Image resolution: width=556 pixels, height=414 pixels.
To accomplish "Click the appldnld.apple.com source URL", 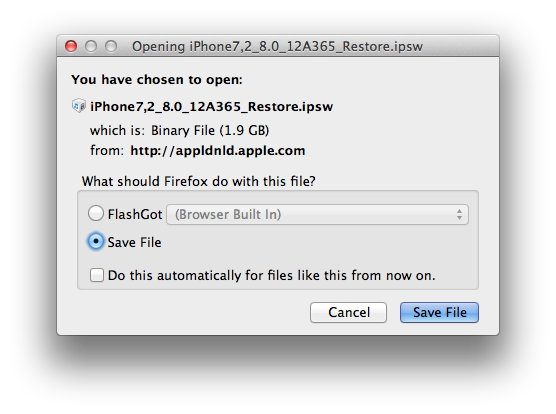I will click(x=218, y=151).
